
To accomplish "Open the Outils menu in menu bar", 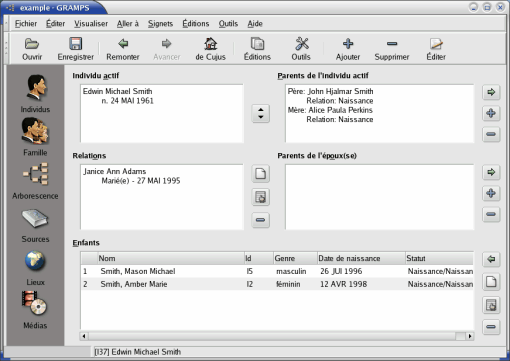I will pyautogui.click(x=228, y=24).
